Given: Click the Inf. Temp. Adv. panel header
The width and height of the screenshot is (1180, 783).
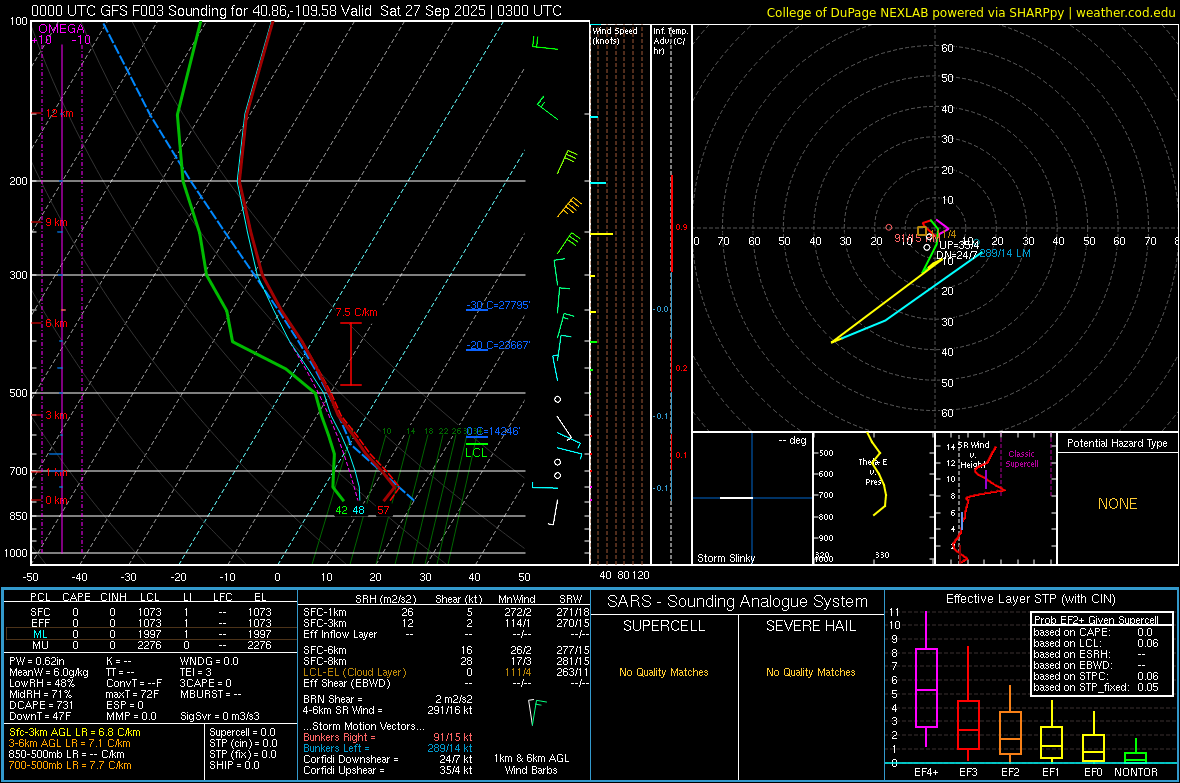Looking at the screenshot, I should (670, 41).
